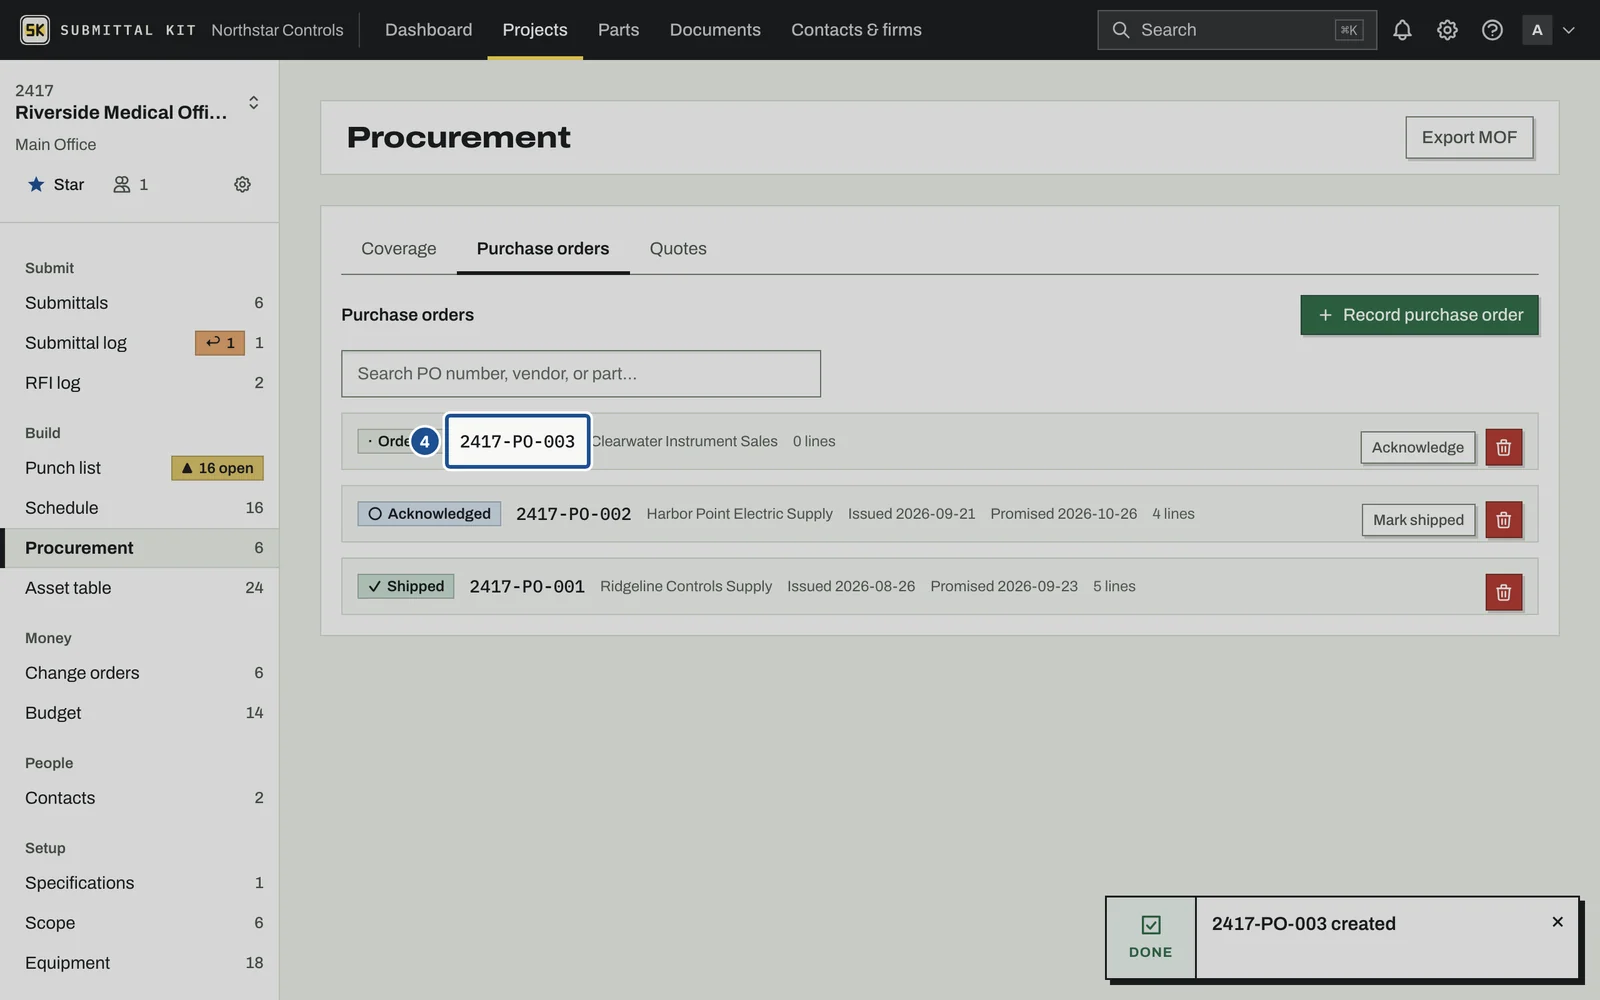The width and height of the screenshot is (1600, 1000).
Task: Delete purchase order 2417-PO-002
Action: [1503, 520]
